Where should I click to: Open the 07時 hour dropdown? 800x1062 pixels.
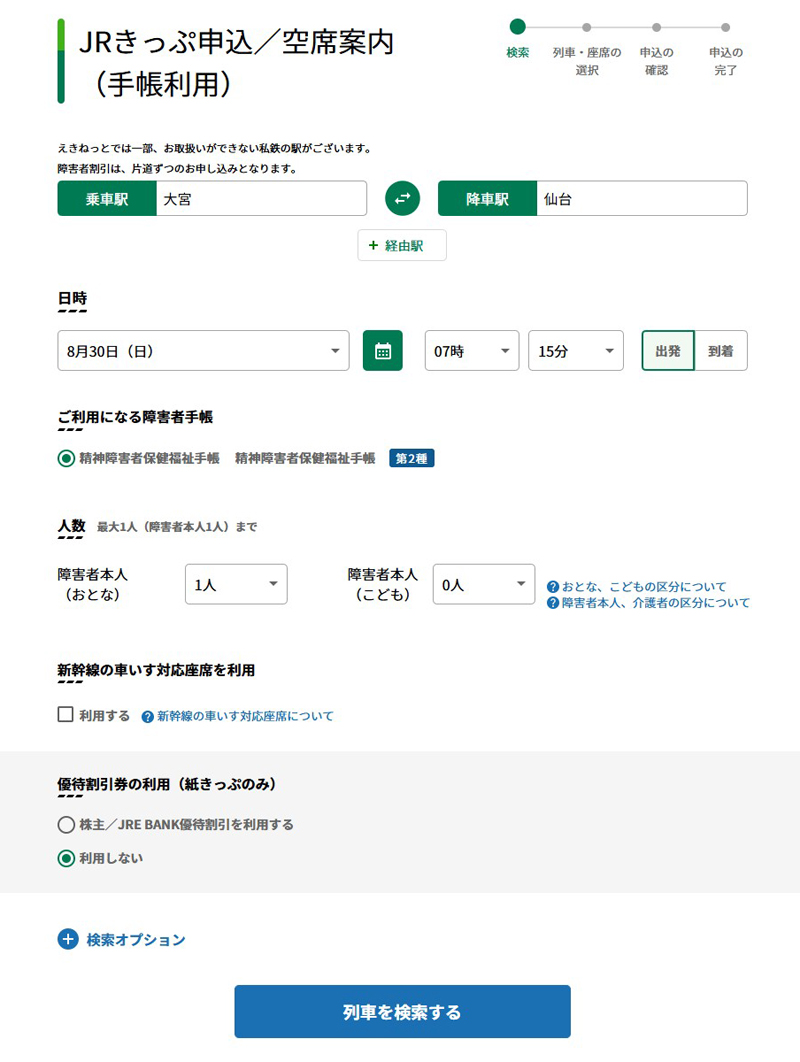[x=471, y=351]
